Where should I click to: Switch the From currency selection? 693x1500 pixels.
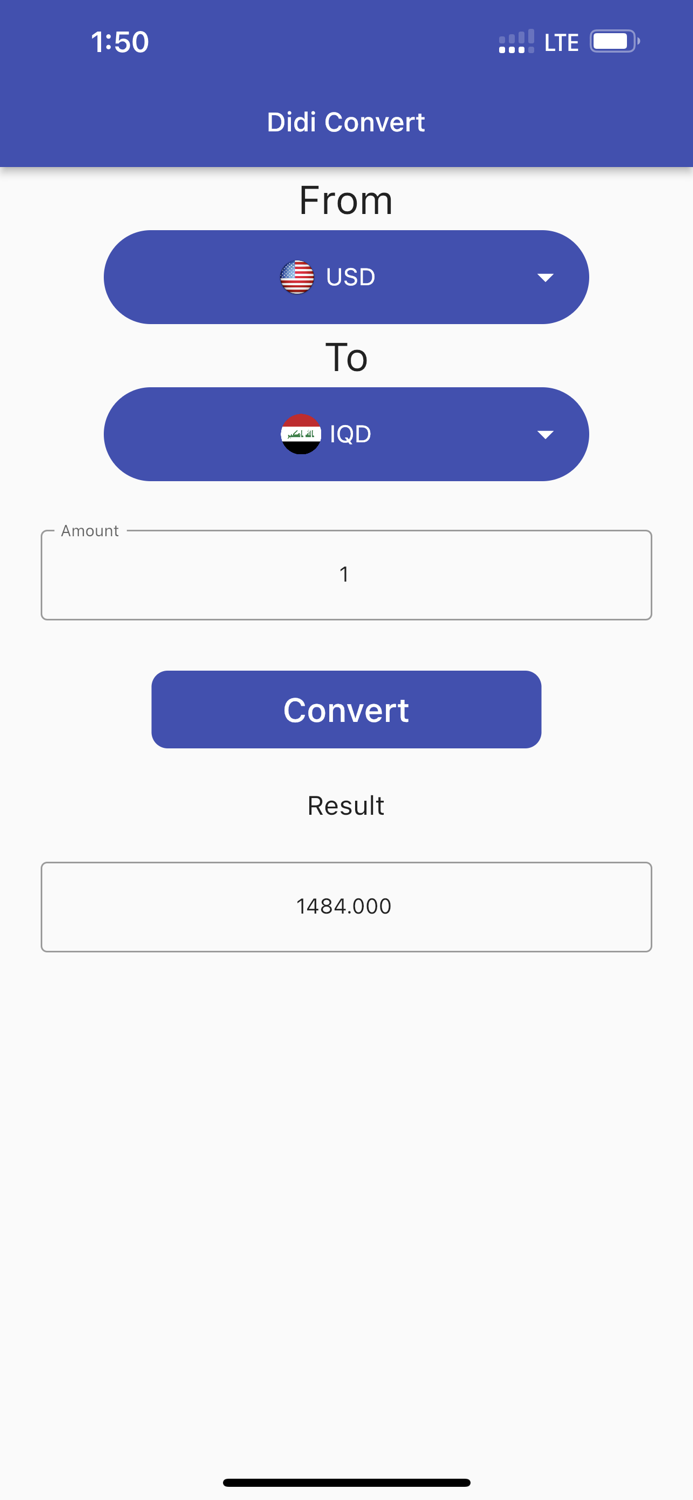(x=346, y=277)
